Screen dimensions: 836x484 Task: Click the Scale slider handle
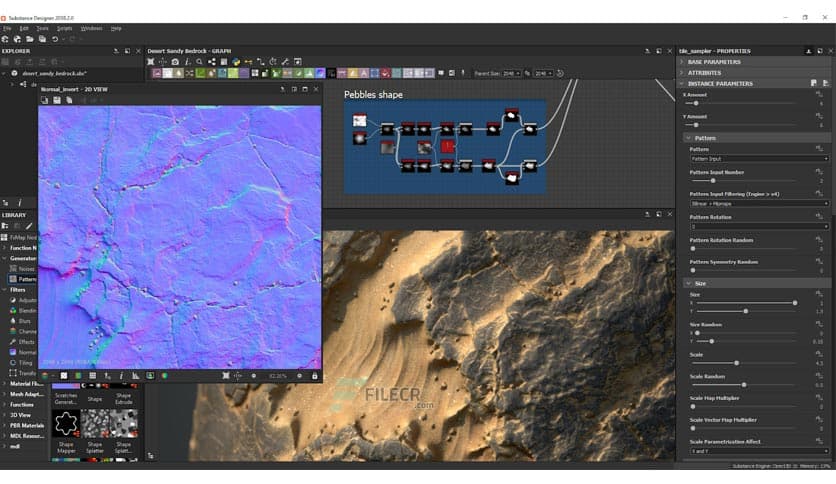click(736, 363)
